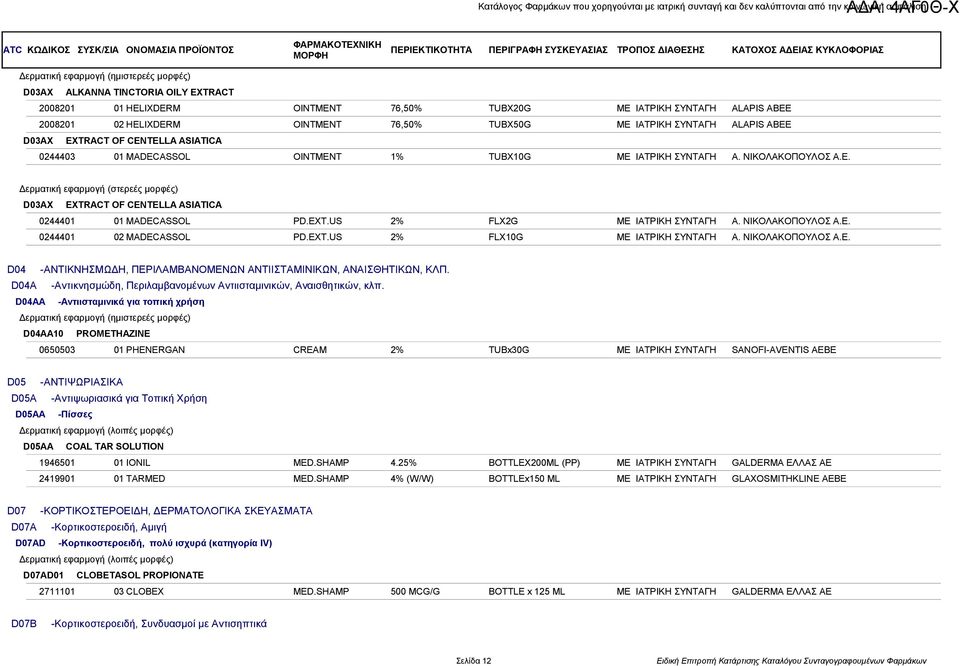Click the D07 ΚΟΡΤΙΚΟΣΤΕΡΟΕΙΔΗ section heading
960x666 pixels.
pyautogui.click(x=160, y=511)
